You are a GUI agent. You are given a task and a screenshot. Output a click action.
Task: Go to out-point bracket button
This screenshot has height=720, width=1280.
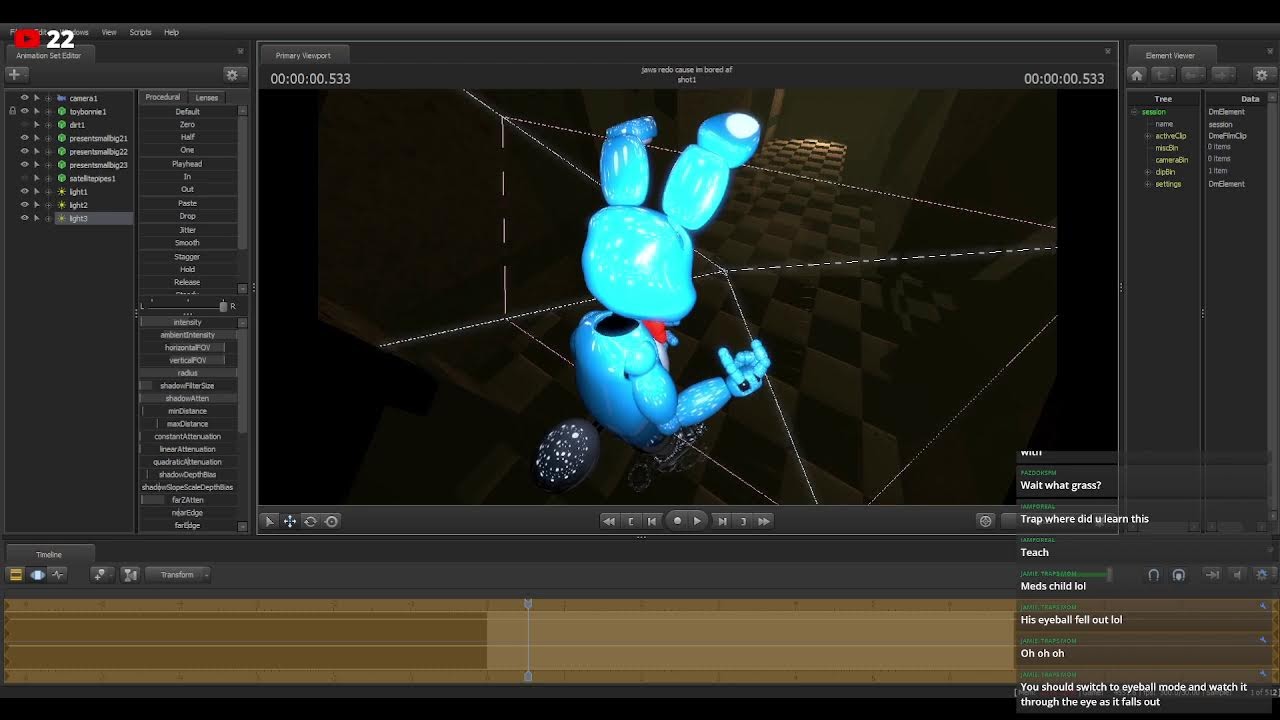743,521
